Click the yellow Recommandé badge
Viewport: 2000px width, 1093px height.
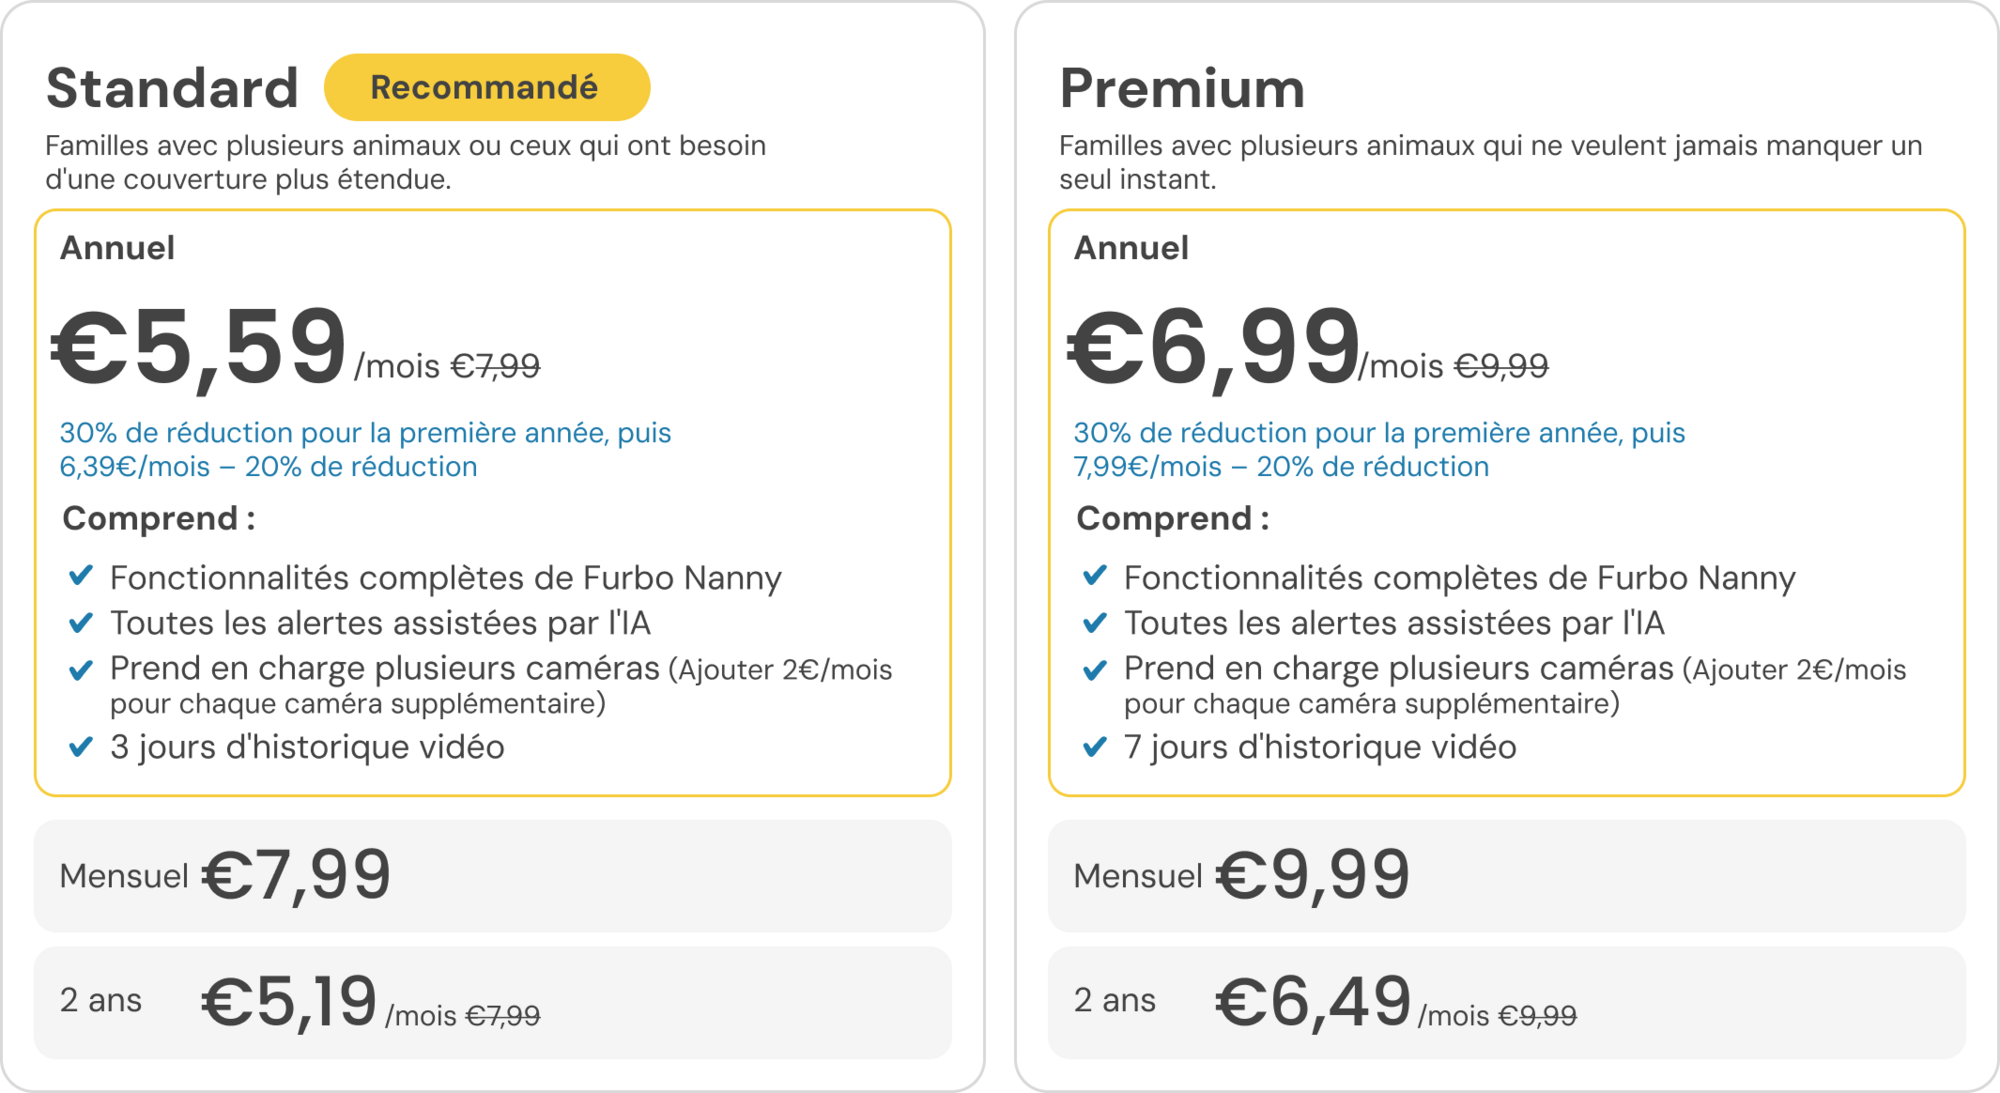487,87
